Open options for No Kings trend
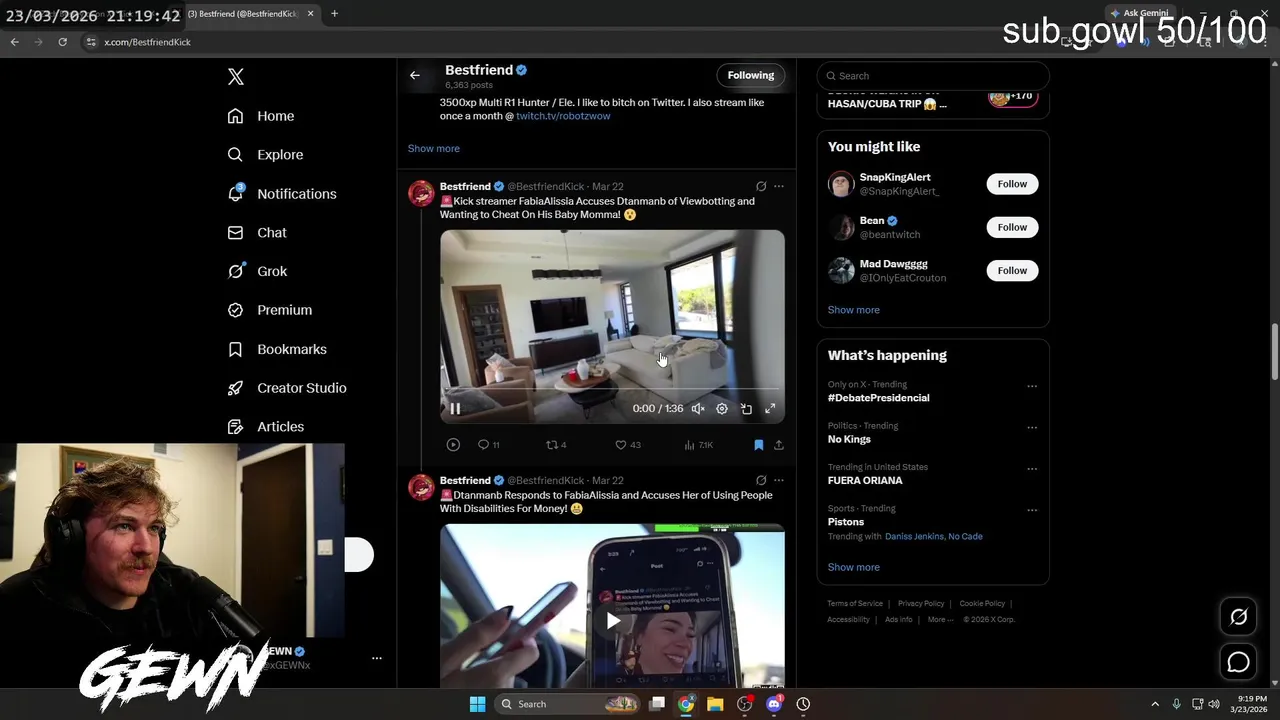Image resolution: width=1280 pixels, height=720 pixels. (x=1032, y=427)
